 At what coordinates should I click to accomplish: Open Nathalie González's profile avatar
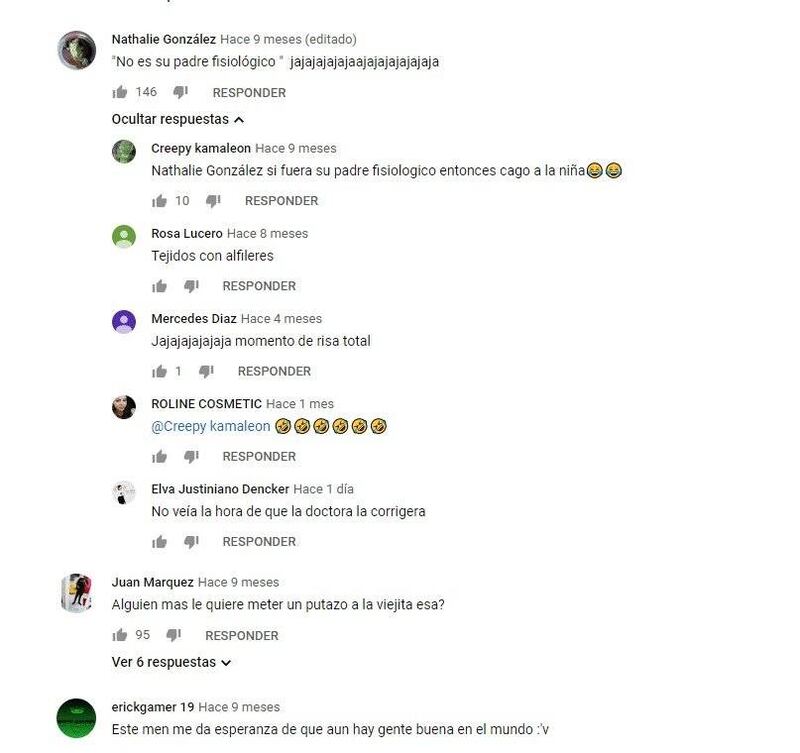77,50
